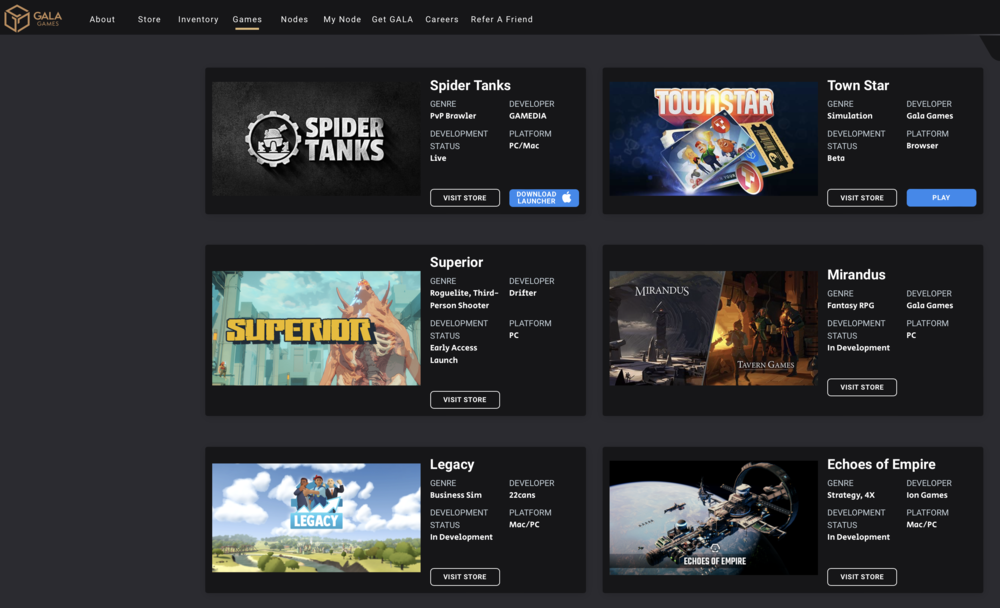The width and height of the screenshot is (1000, 608).
Task: Open the Echoes of Empire cover image
Action: point(714,517)
